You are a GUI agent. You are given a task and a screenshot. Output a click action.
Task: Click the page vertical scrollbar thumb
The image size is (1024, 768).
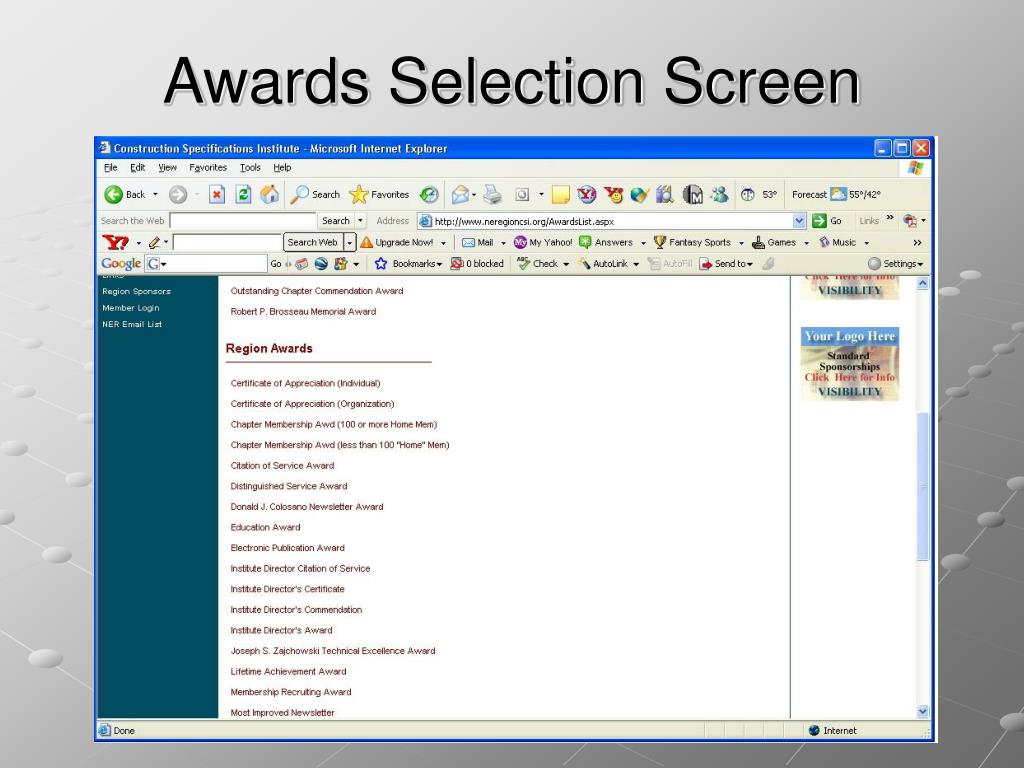click(x=923, y=487)
